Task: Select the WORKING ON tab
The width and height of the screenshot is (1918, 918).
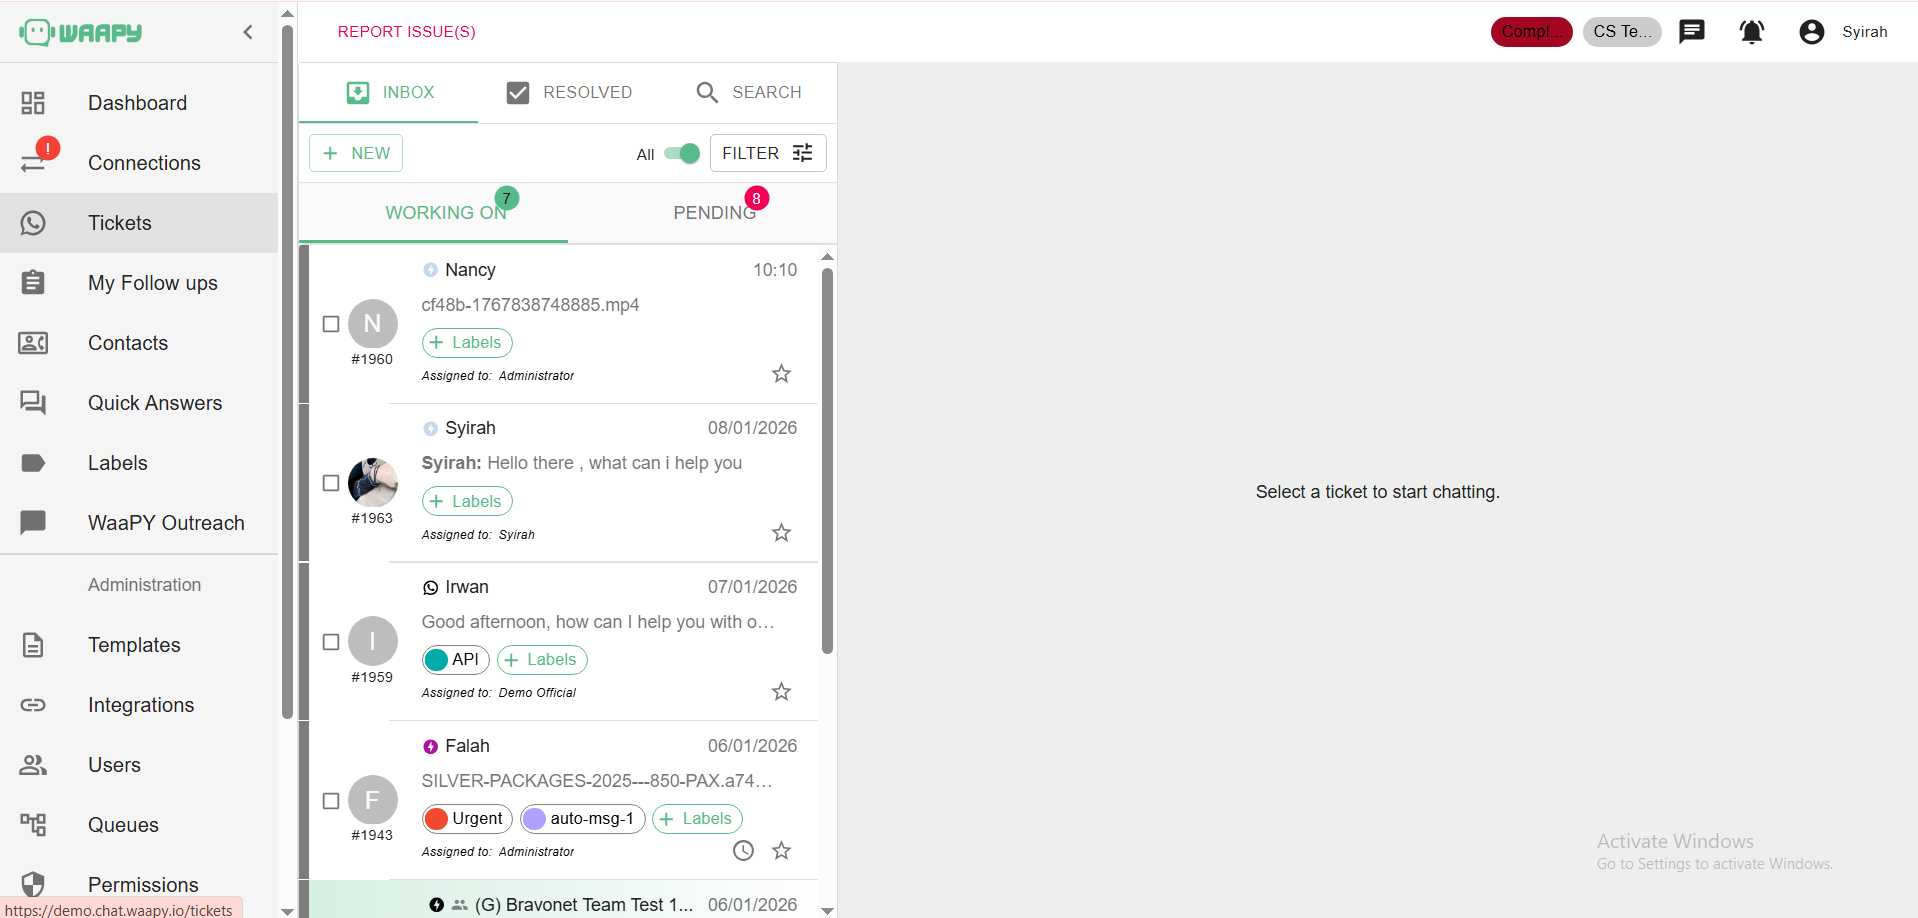Action: [434, 213]
